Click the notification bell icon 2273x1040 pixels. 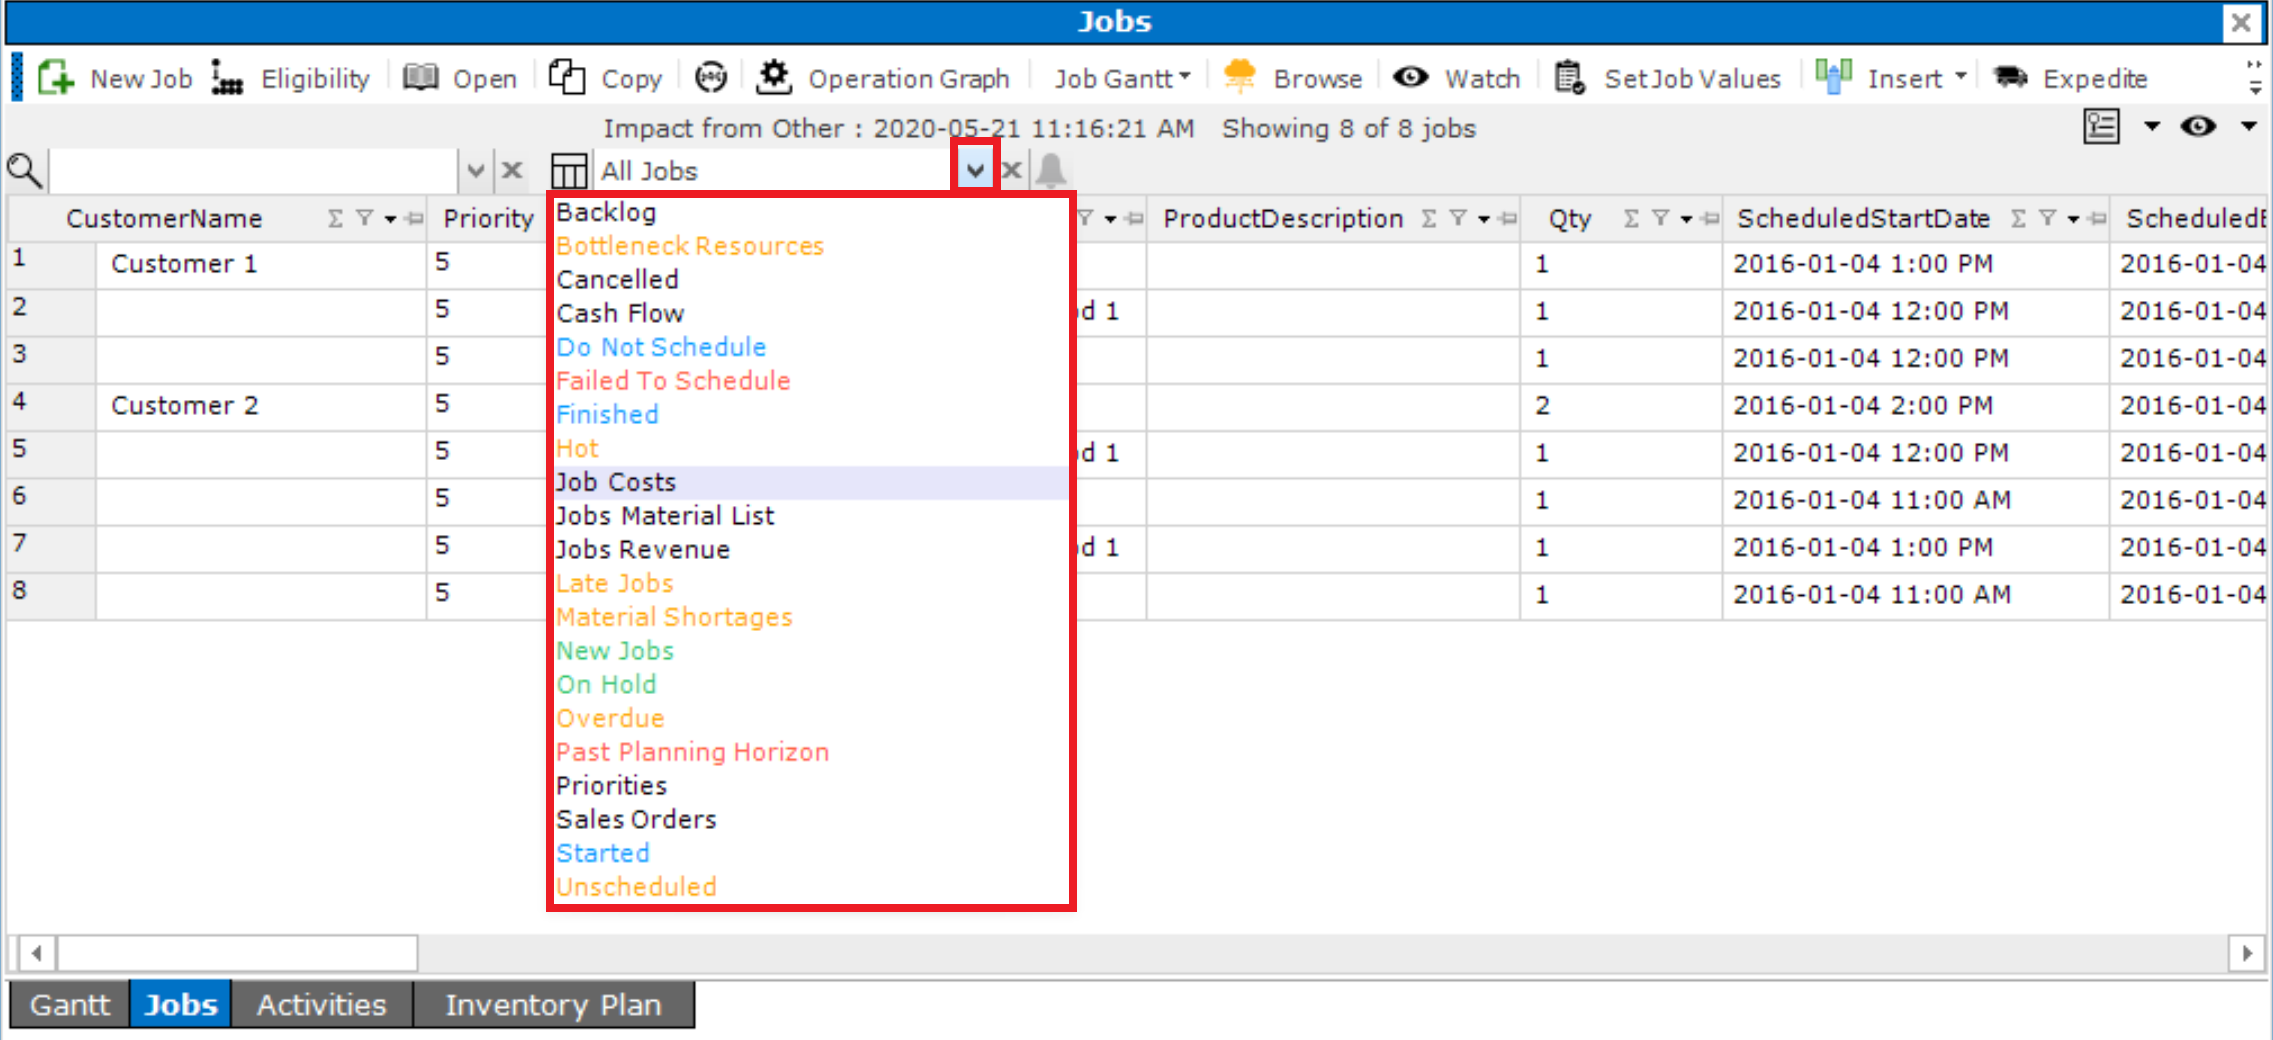pyautogui.click(x=1051, y=171)
